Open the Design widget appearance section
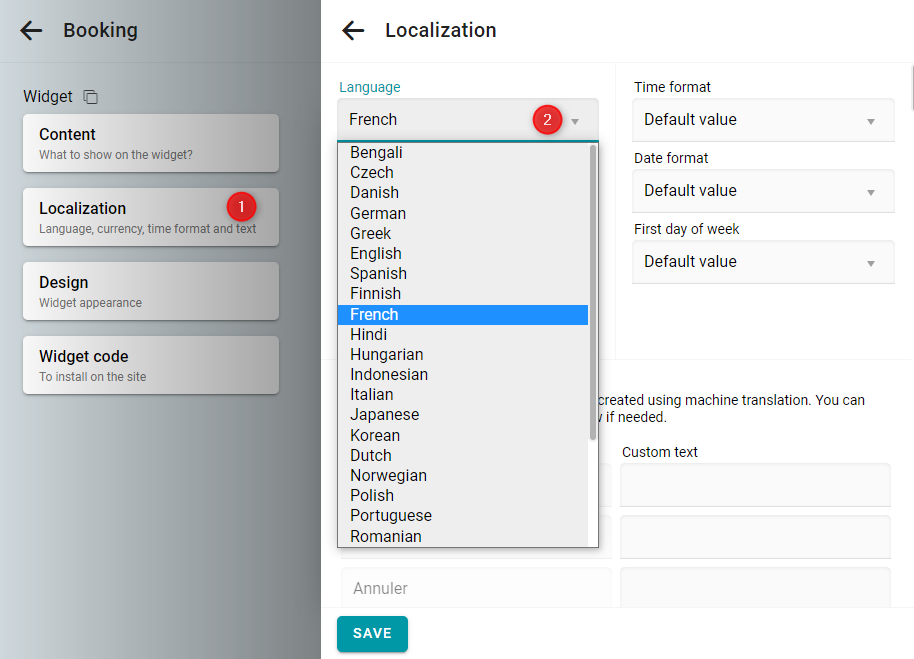The image size is (914, 659). coord(151,291)
